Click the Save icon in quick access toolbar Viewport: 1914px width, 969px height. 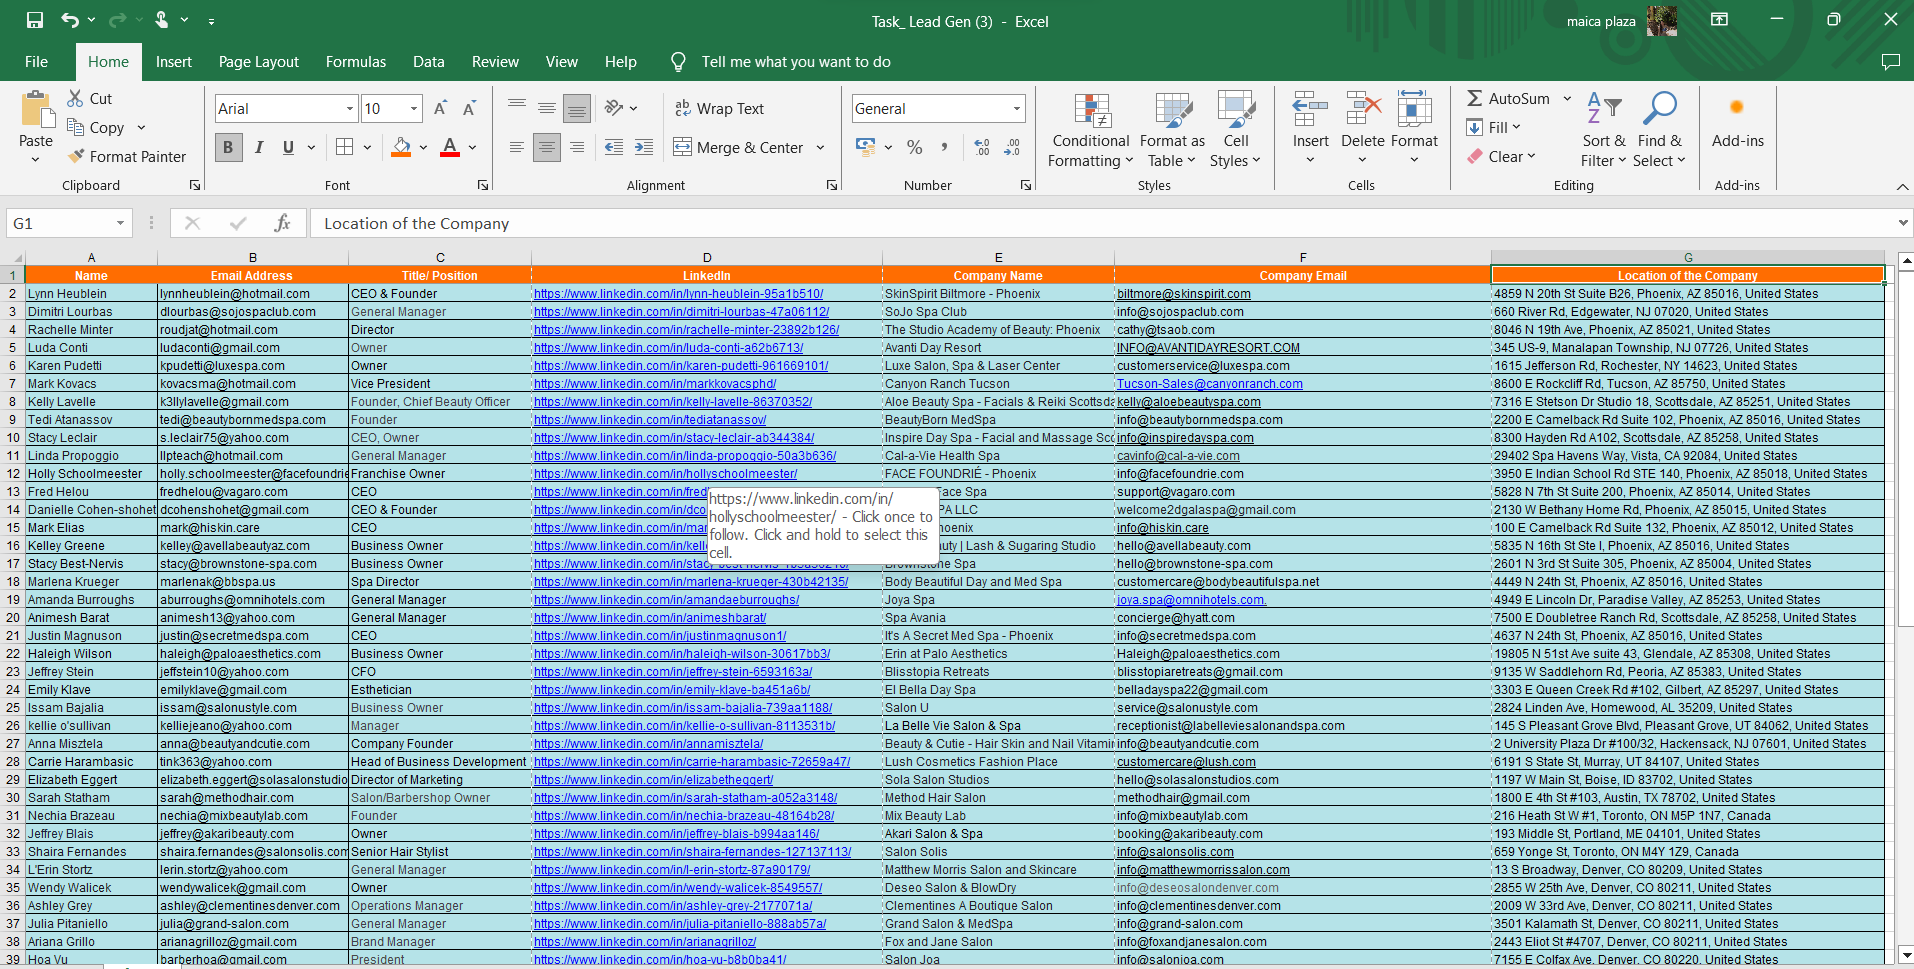coord(35,20)
